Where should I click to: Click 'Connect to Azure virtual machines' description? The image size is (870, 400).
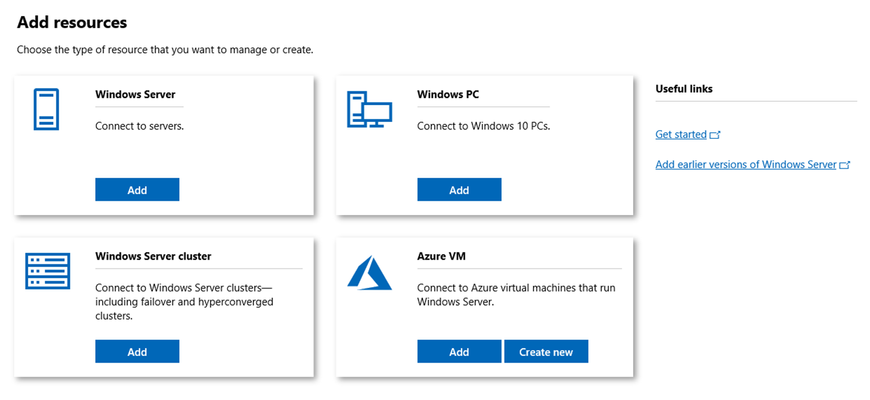(516, 295)
